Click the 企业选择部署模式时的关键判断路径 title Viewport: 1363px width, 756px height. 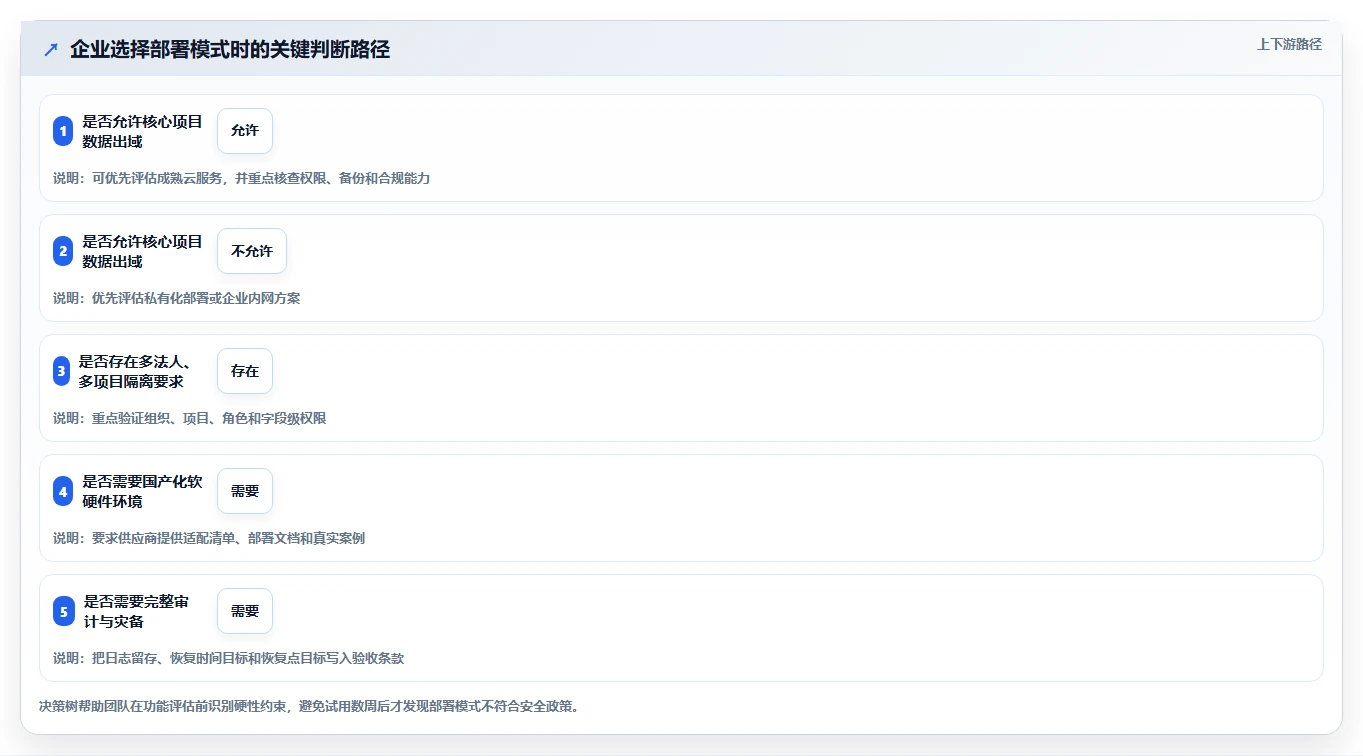point(230,49)
